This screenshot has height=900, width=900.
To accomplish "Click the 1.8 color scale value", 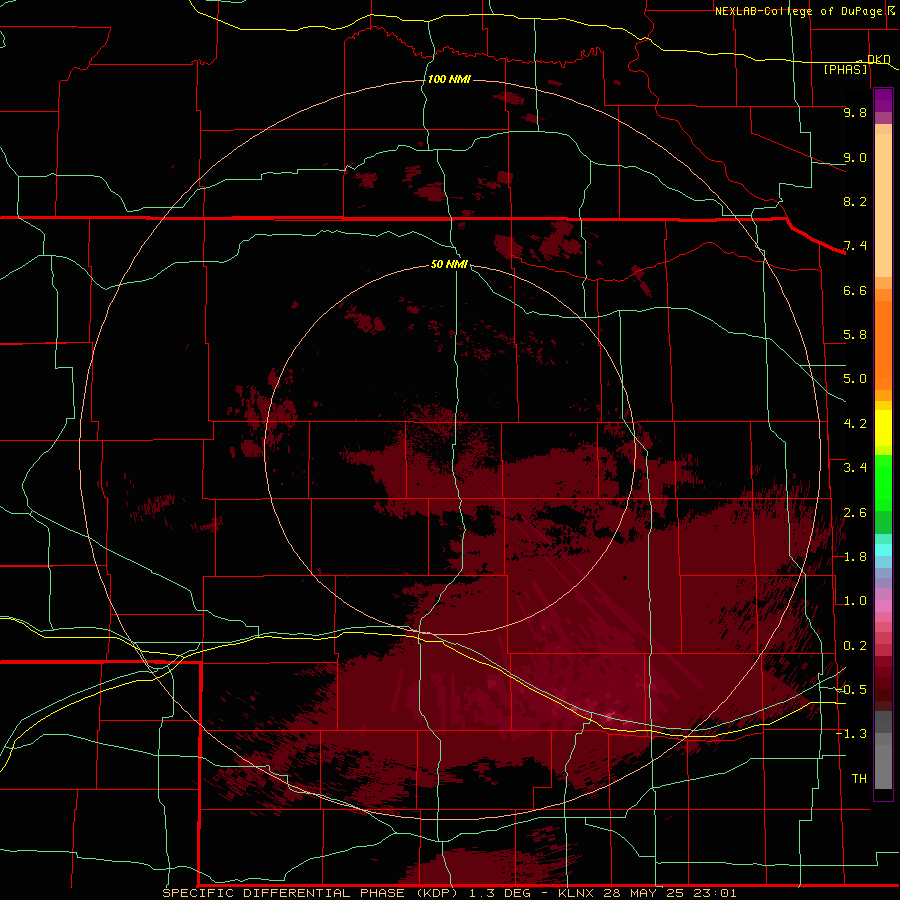I will point(855,557).
